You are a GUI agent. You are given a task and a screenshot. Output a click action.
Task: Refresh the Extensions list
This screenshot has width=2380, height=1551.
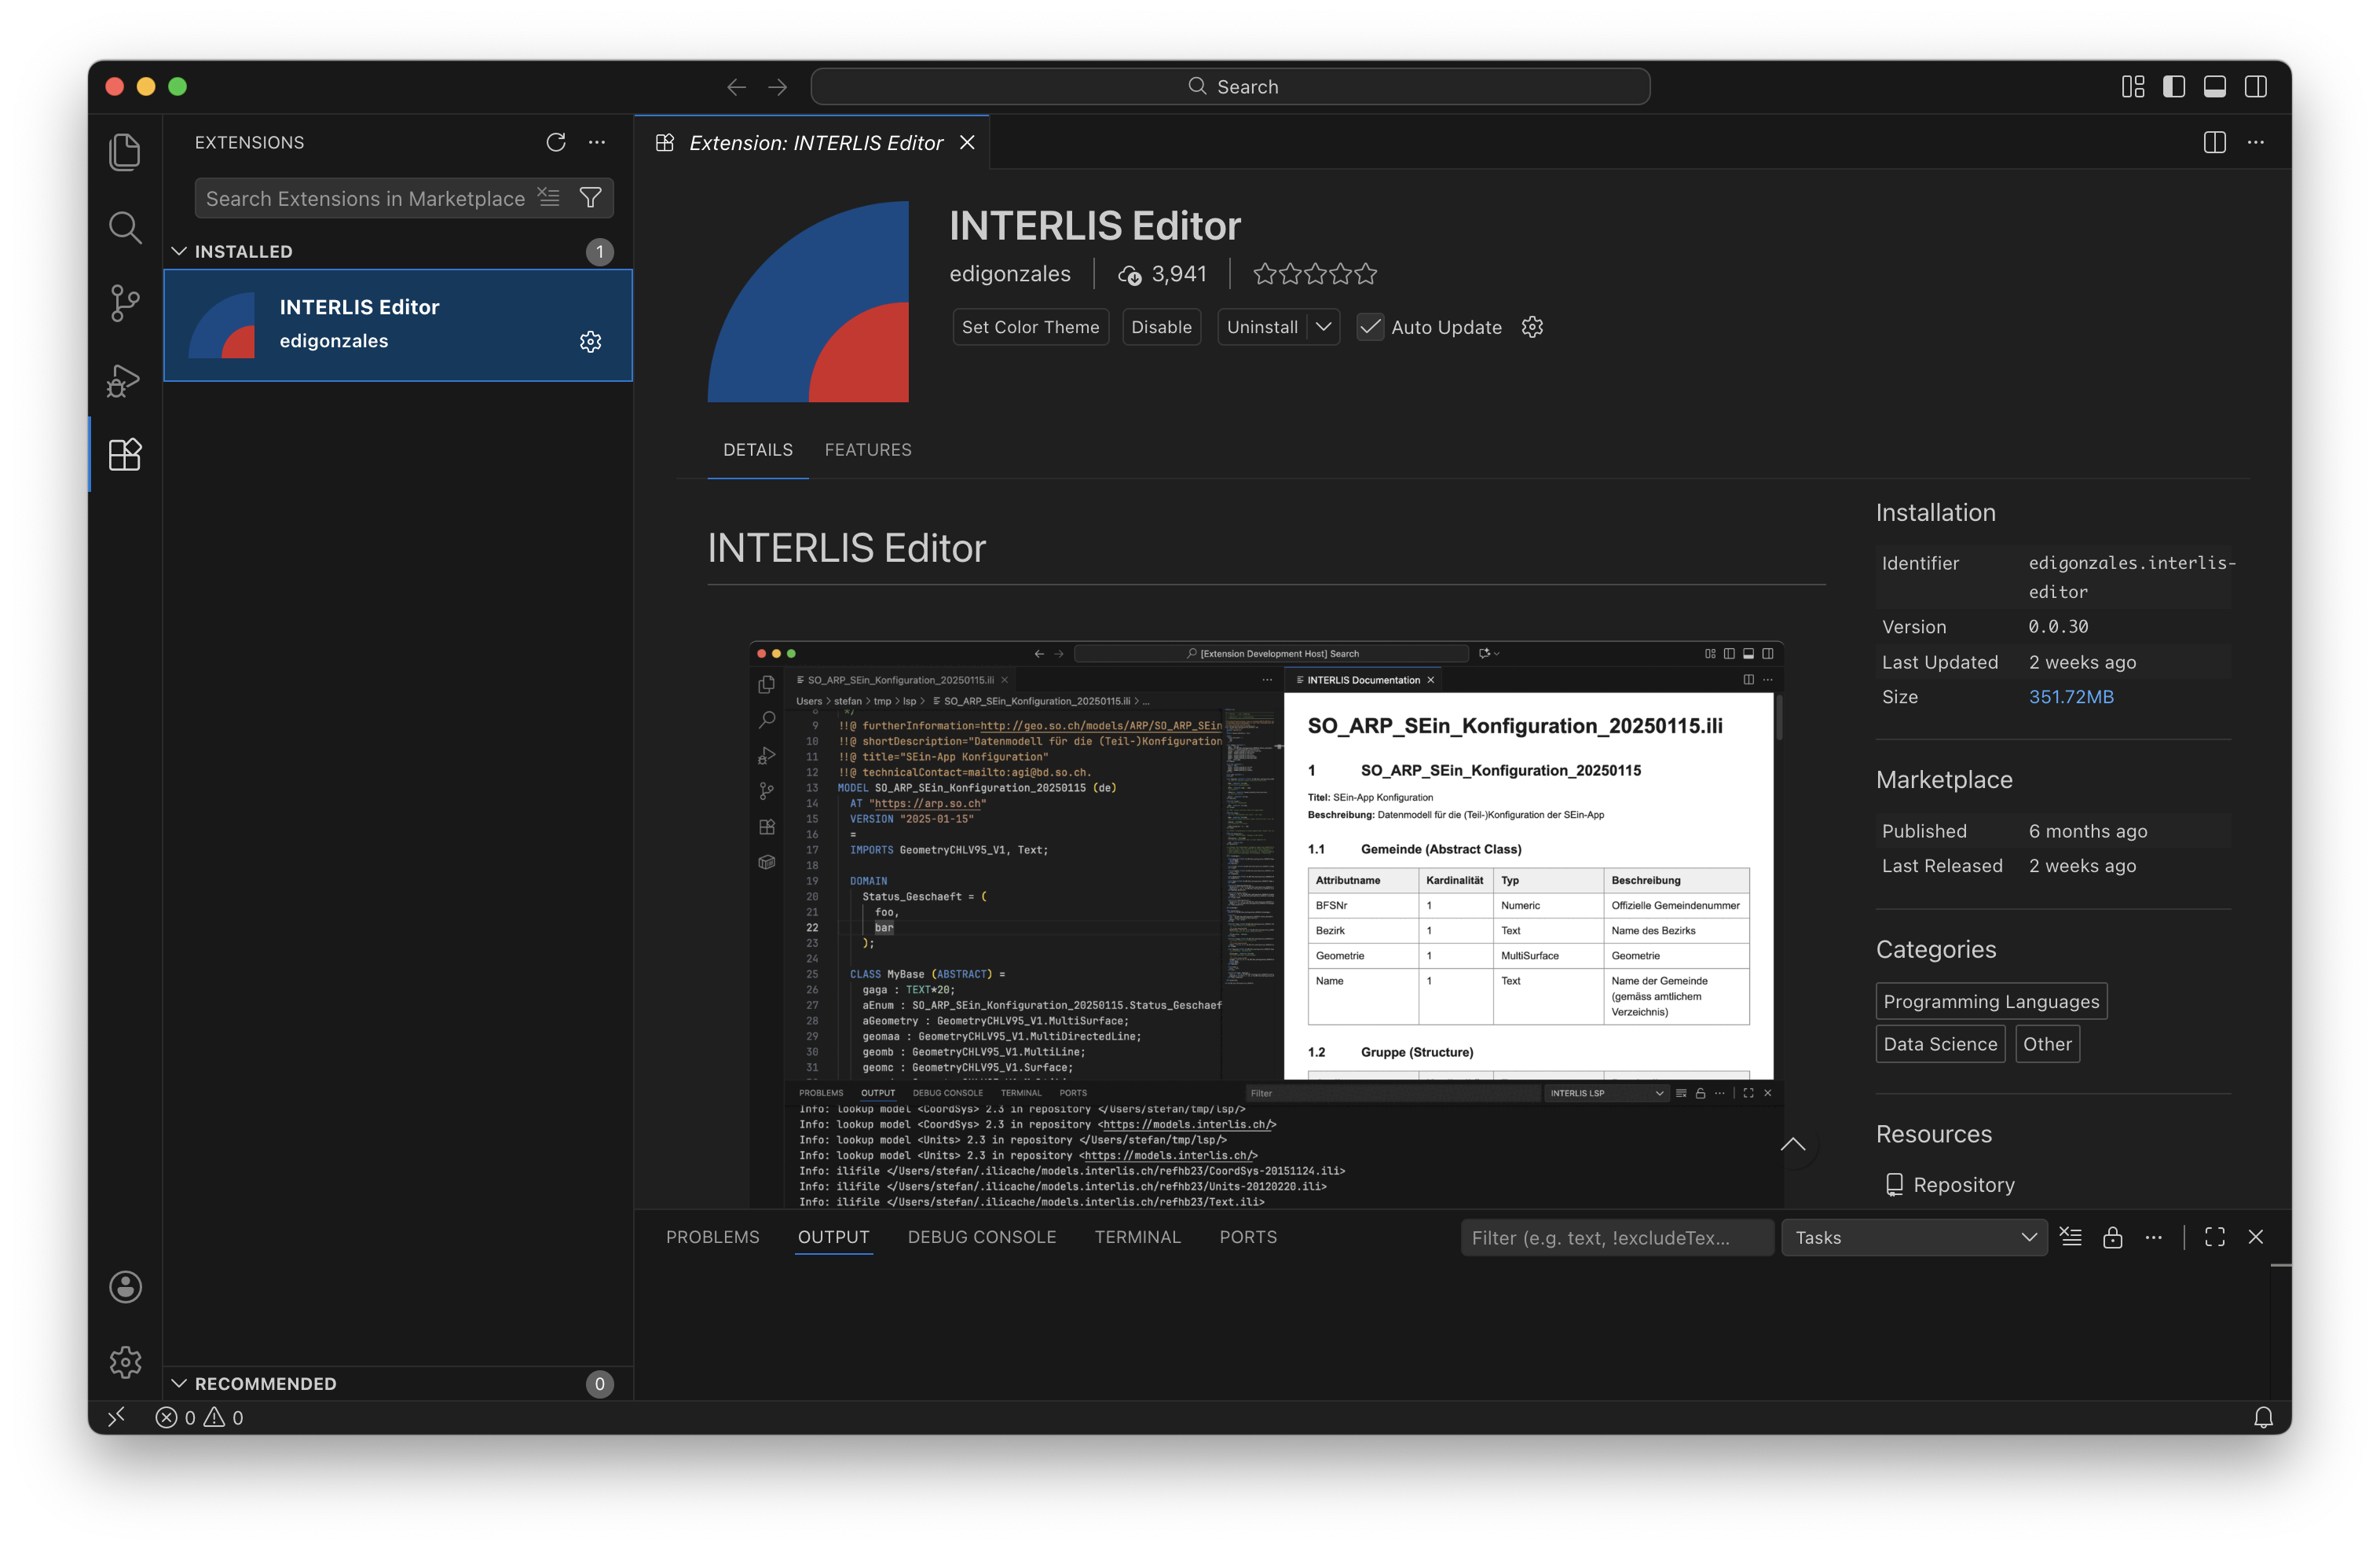tap(556, 142)
